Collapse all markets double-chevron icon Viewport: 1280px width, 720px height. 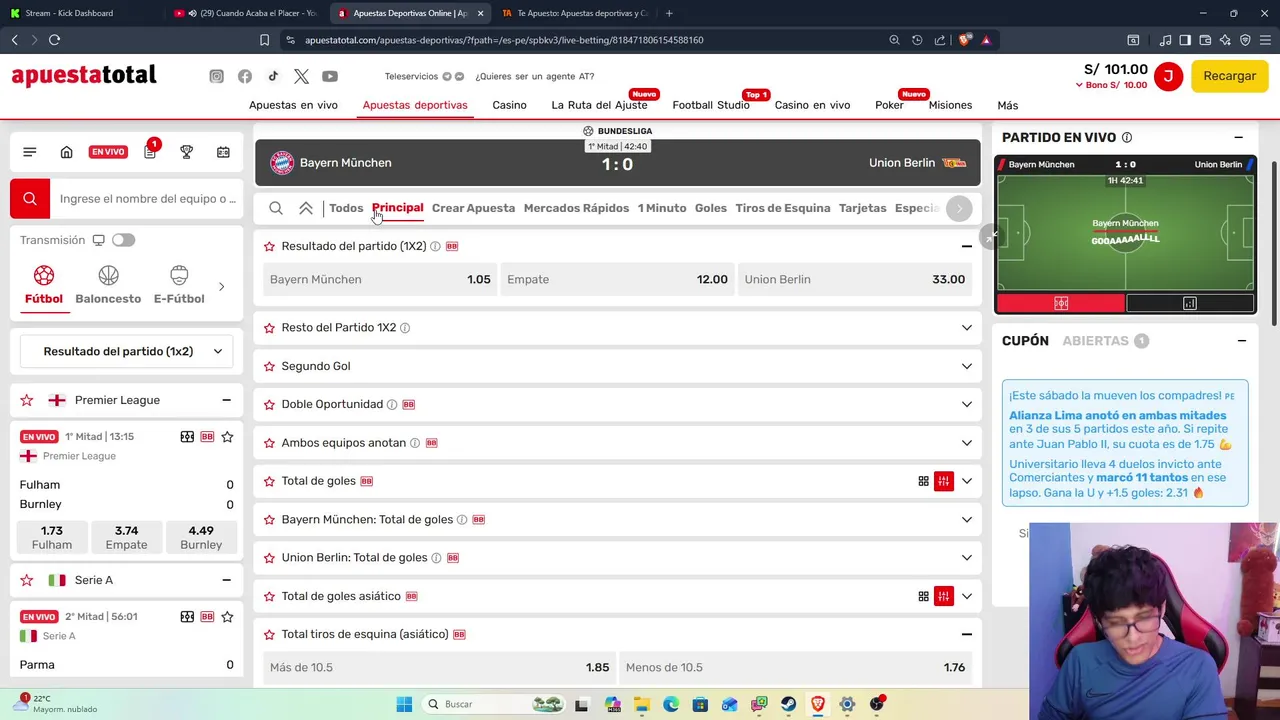pyautogui.click(x=306, y=208)
